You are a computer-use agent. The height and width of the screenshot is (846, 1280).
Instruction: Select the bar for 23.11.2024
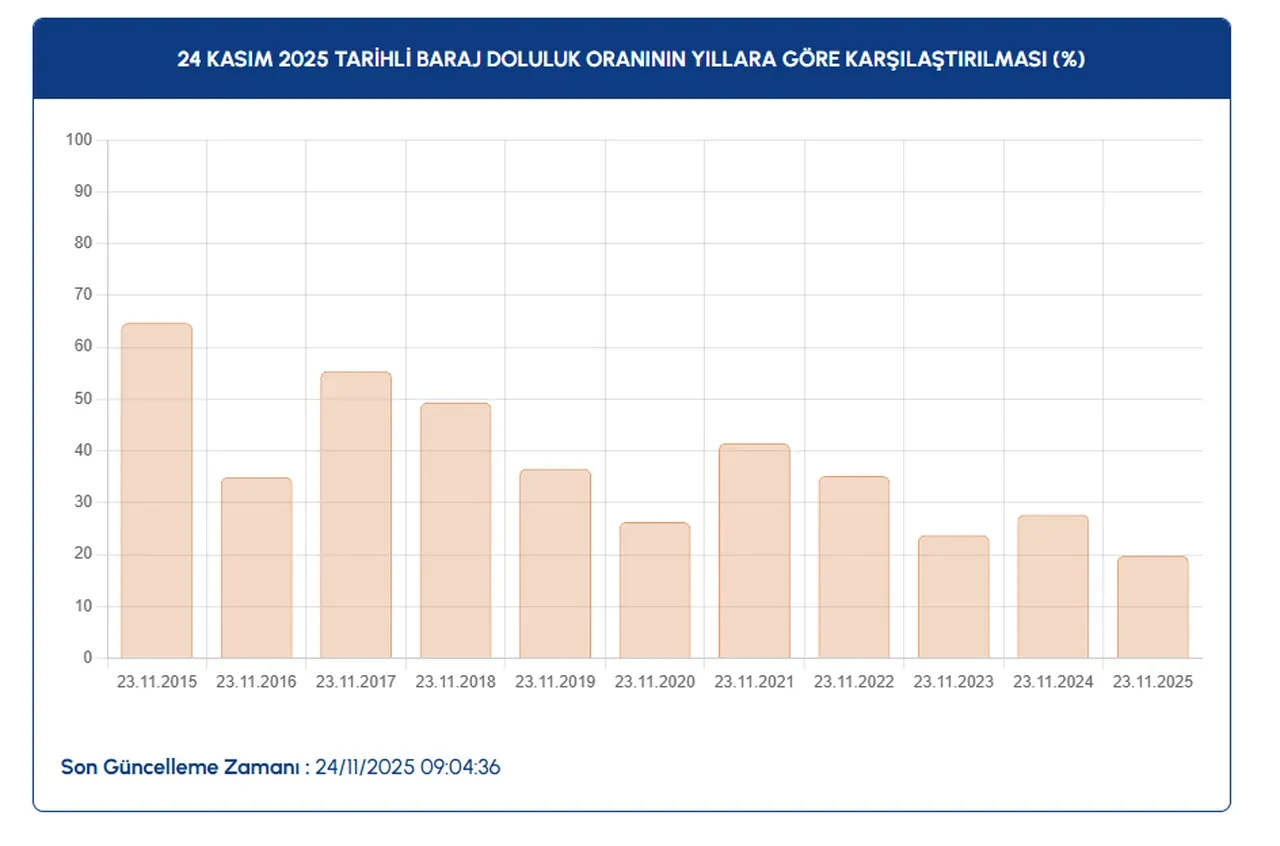coord(1053,586)
